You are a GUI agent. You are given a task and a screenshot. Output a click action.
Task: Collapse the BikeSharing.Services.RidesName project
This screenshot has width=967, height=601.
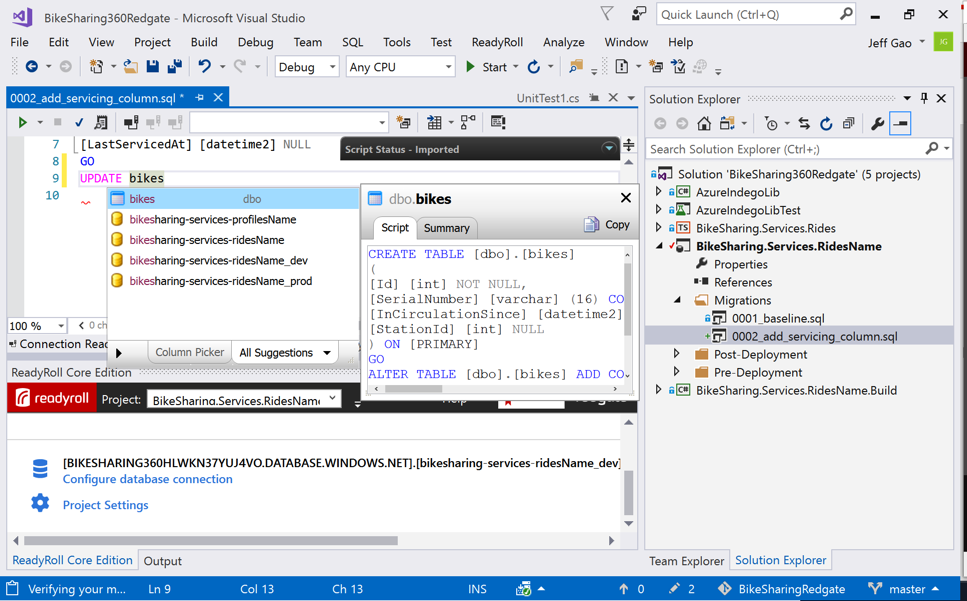(659, 246)
